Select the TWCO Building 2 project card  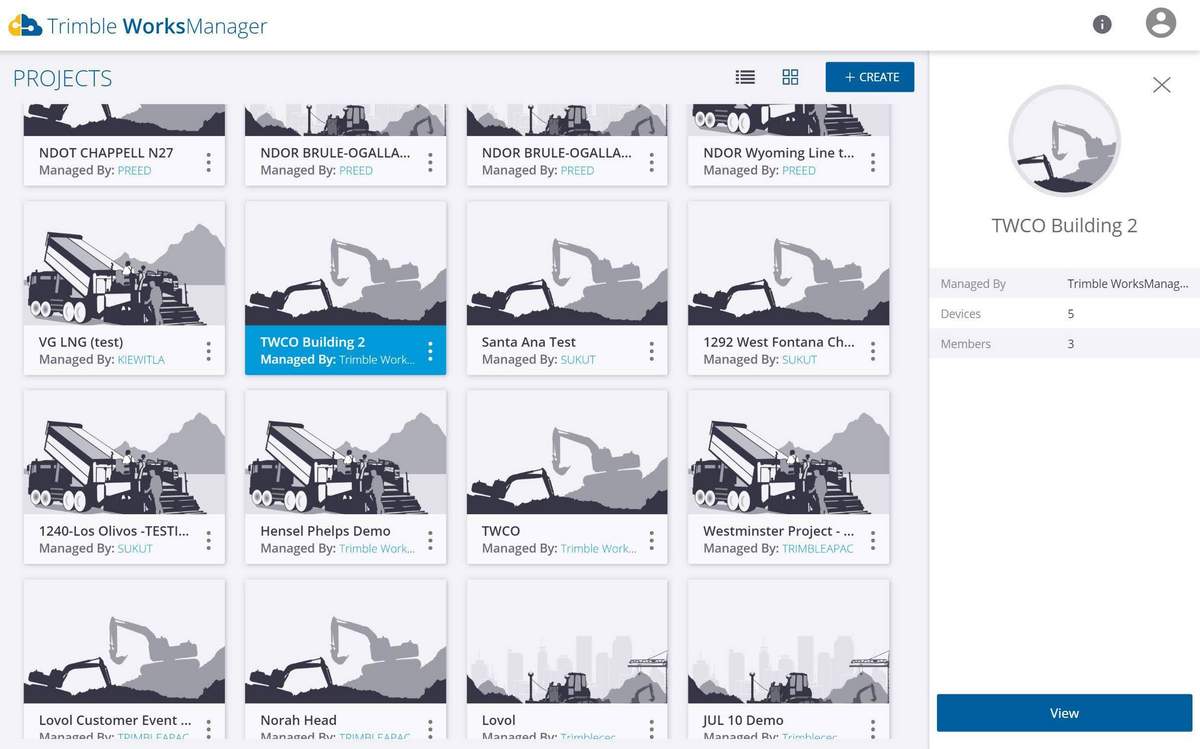345,263
